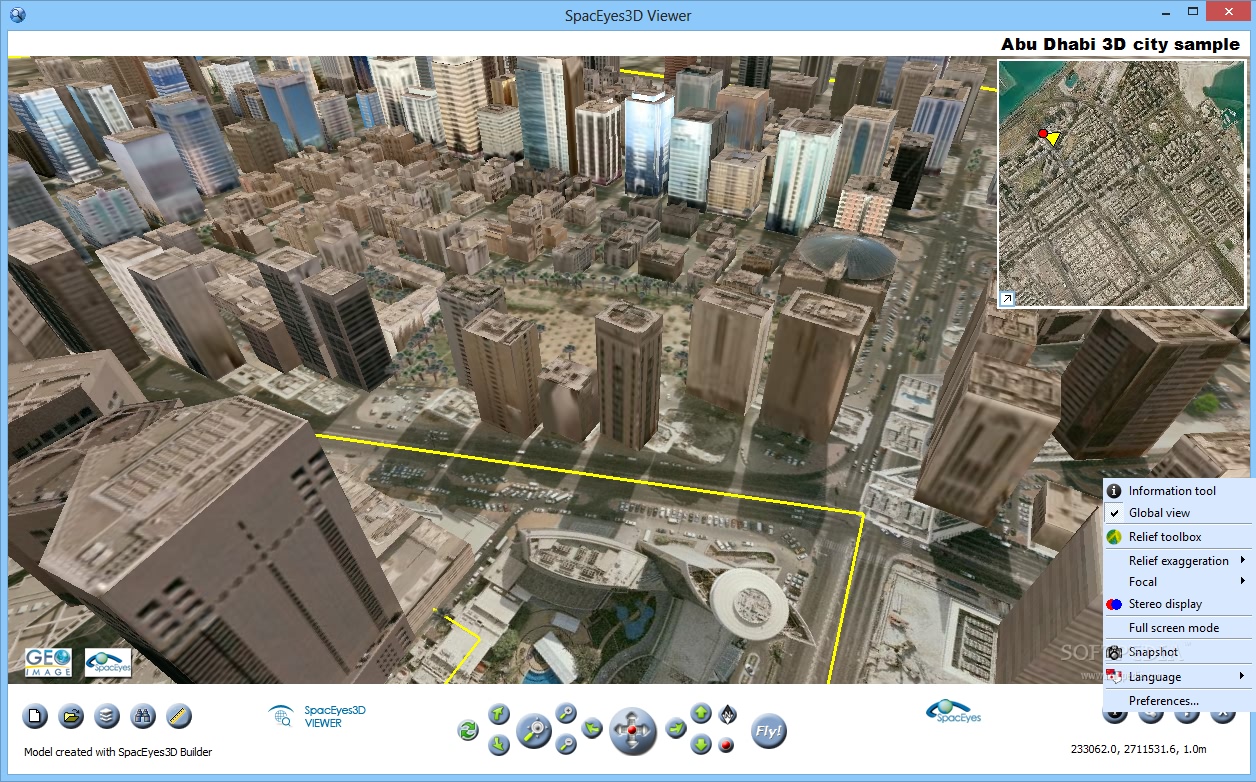1256x782 pixels.
Task: Toggle Stereo display in the menu
Action: 1178,604
